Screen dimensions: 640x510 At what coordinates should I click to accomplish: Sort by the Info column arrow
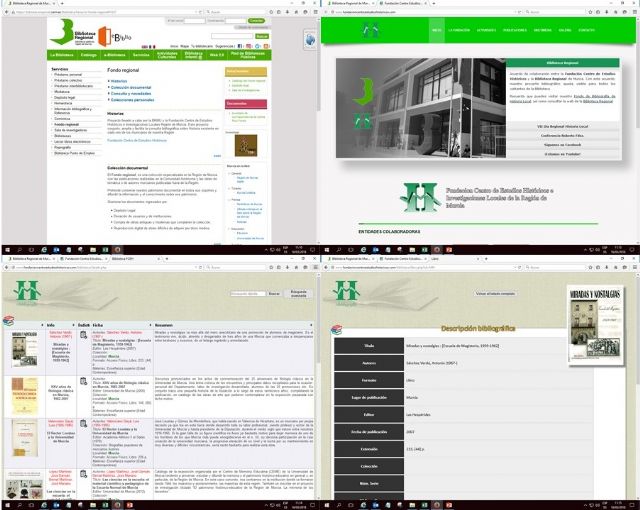(73, 325)
